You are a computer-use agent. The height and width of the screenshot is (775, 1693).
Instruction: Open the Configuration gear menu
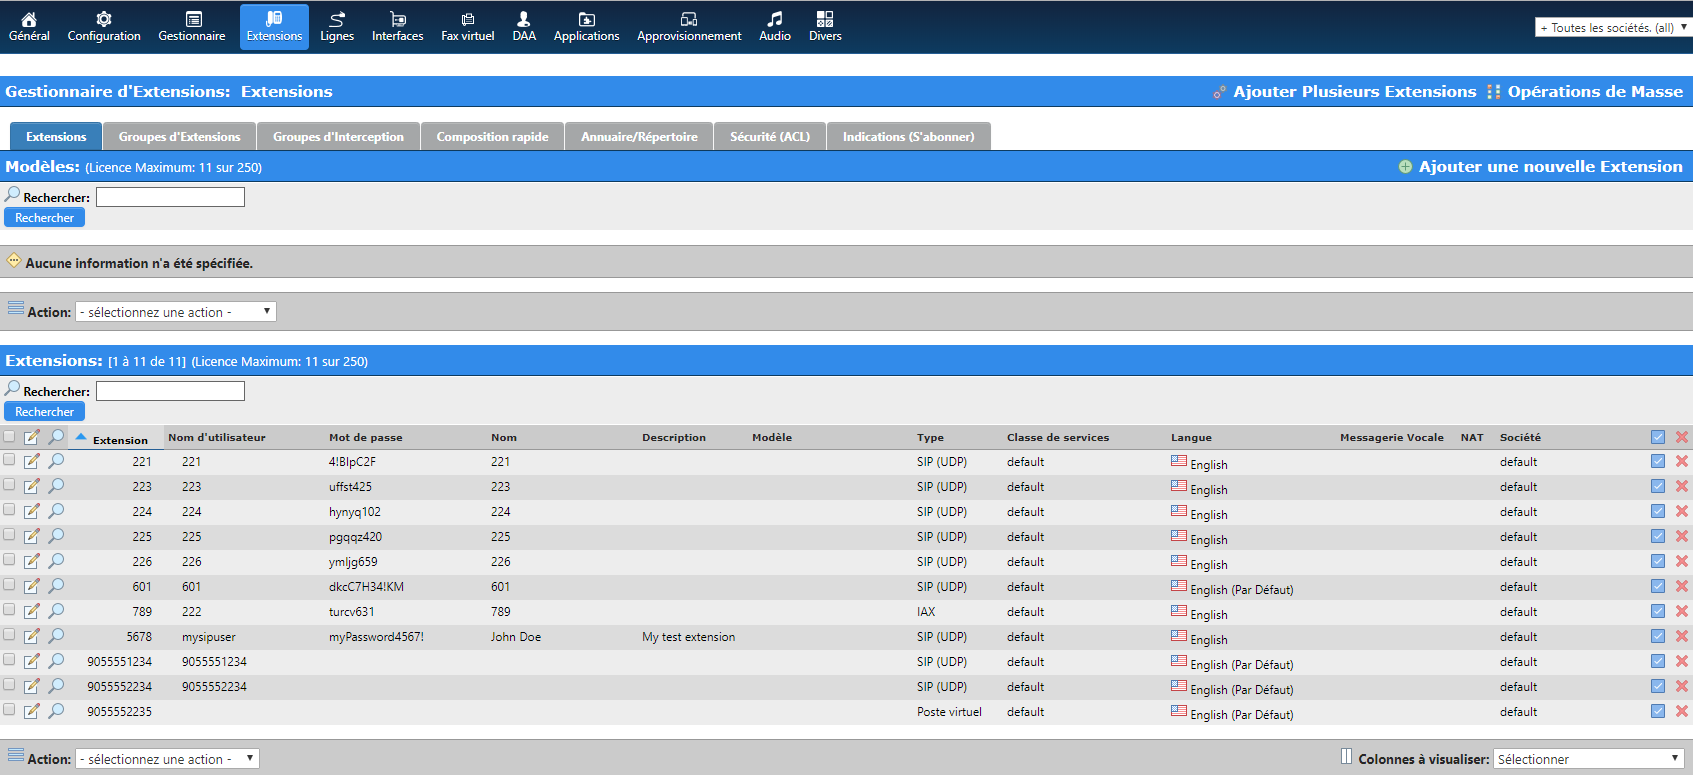(x=104, y=27)
